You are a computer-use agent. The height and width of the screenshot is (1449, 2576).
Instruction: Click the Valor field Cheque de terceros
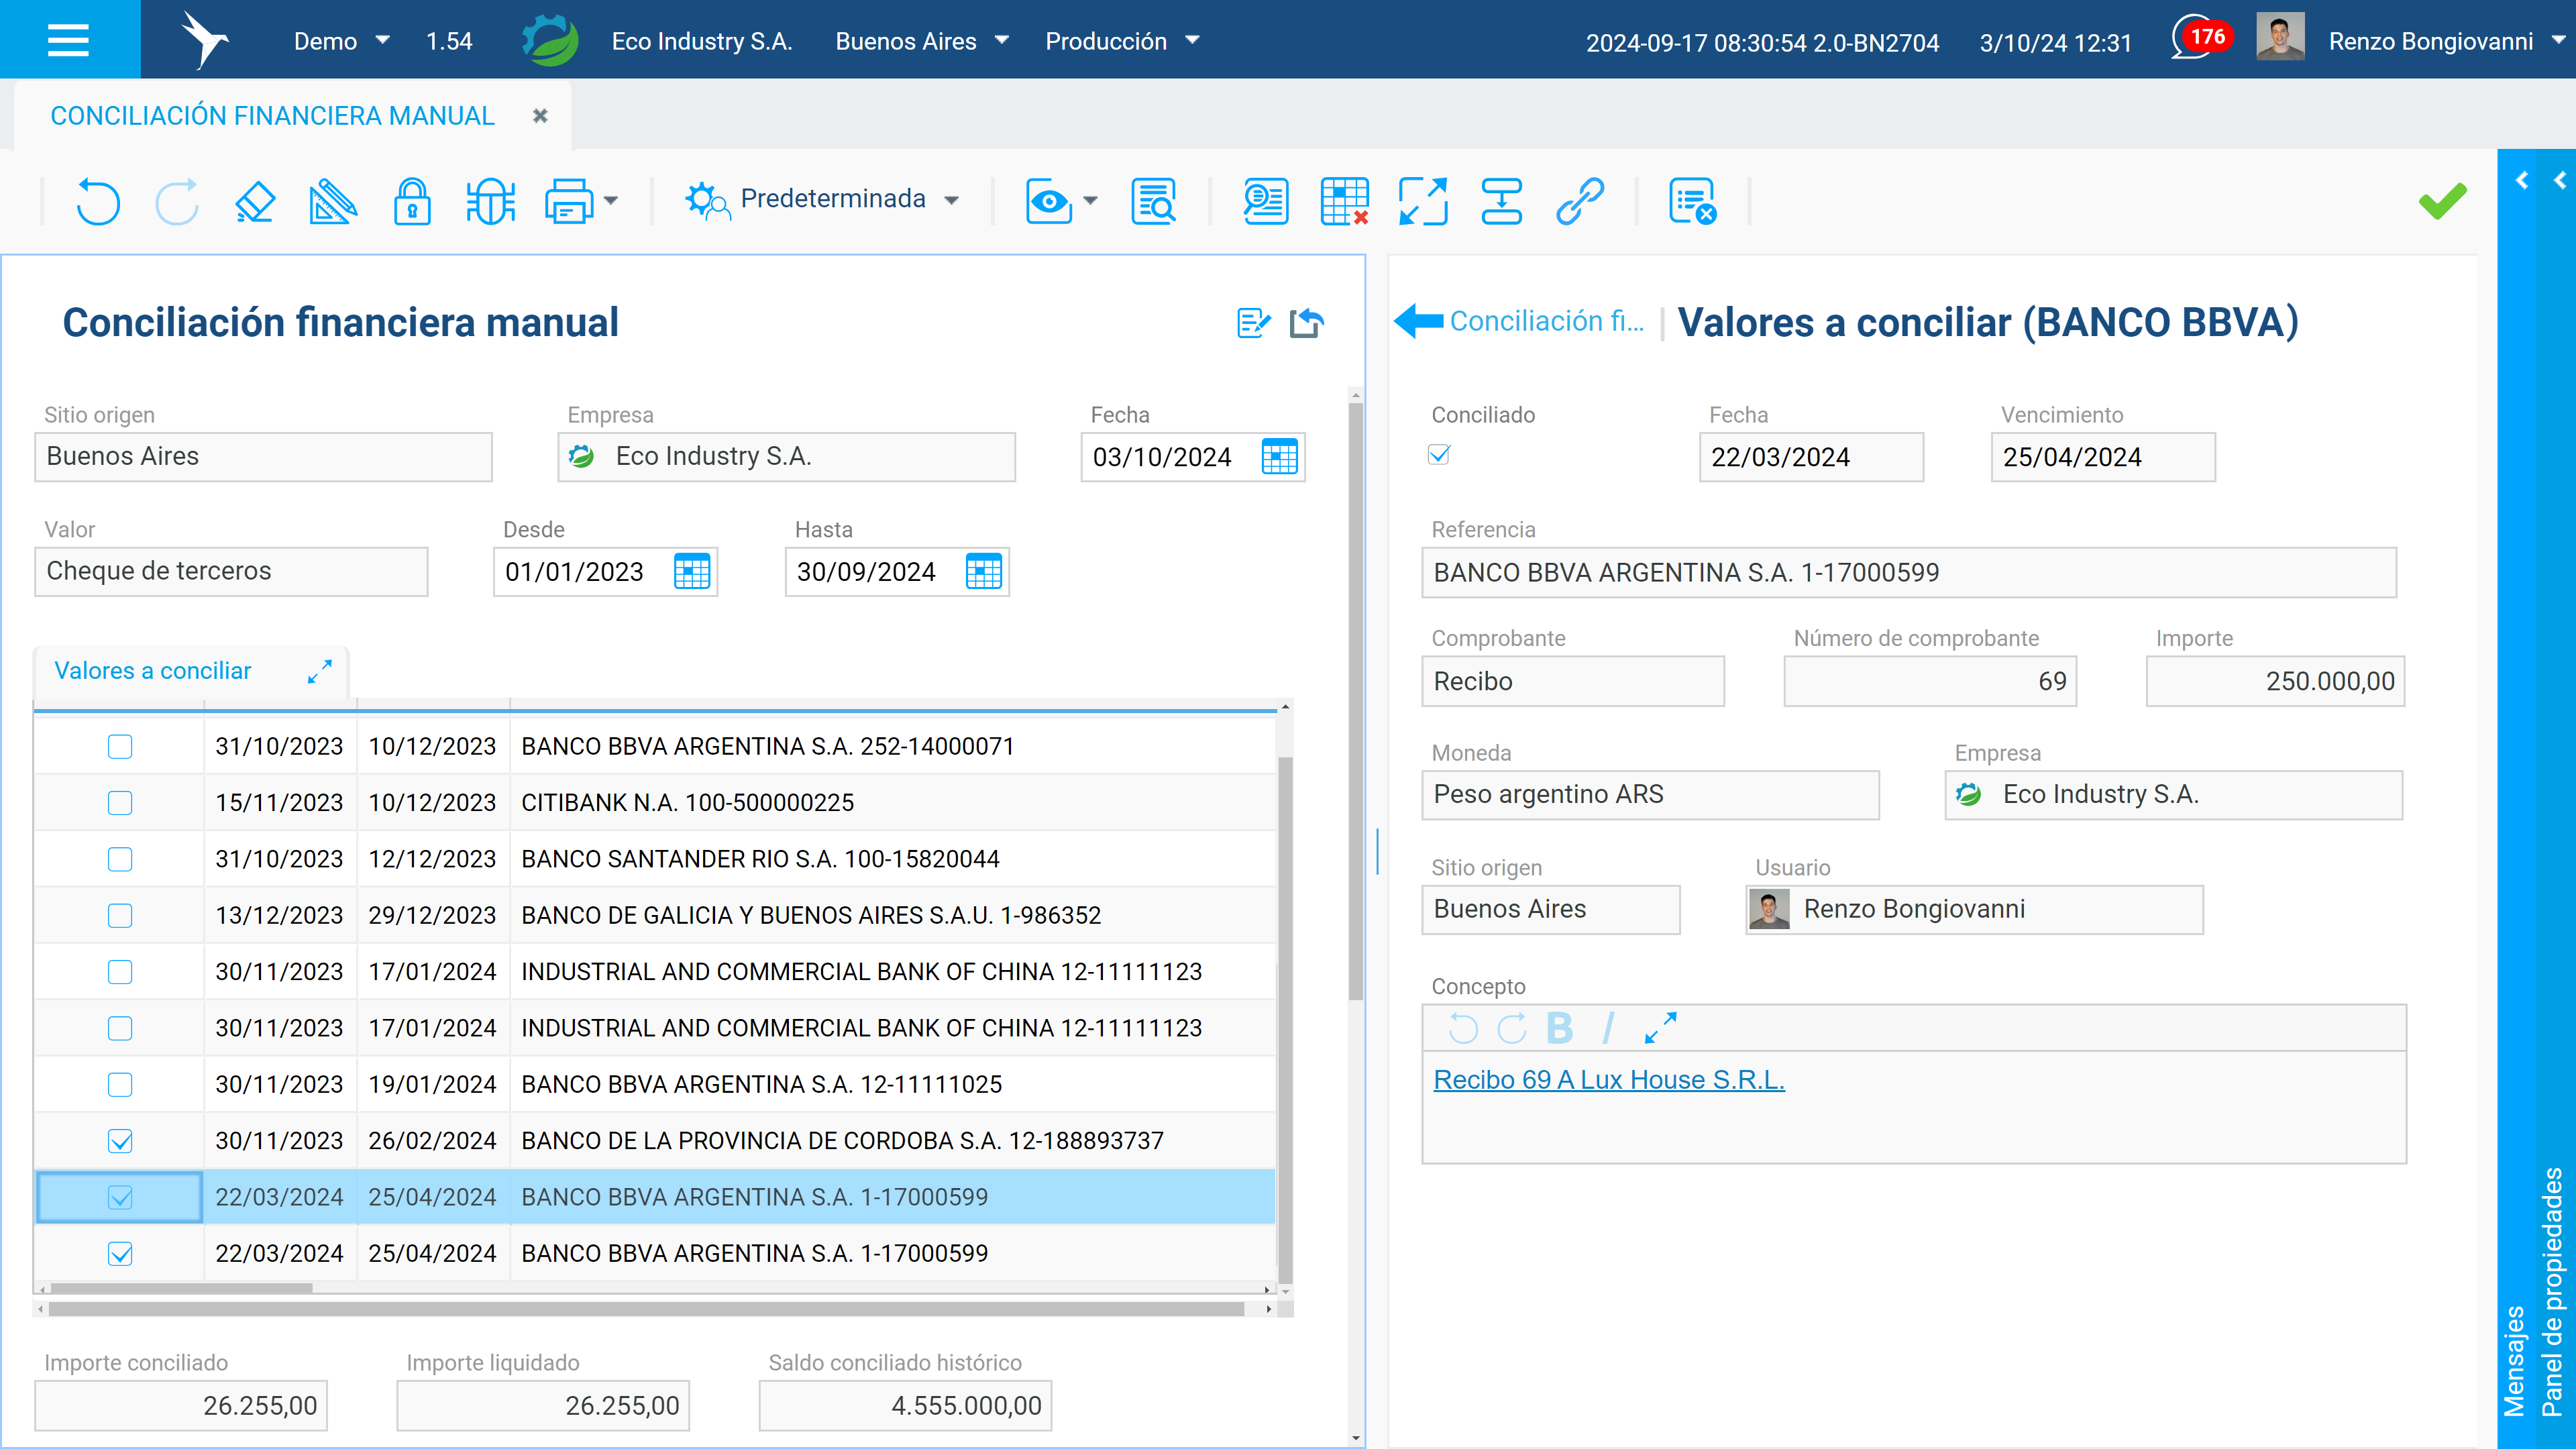[231, 572]
